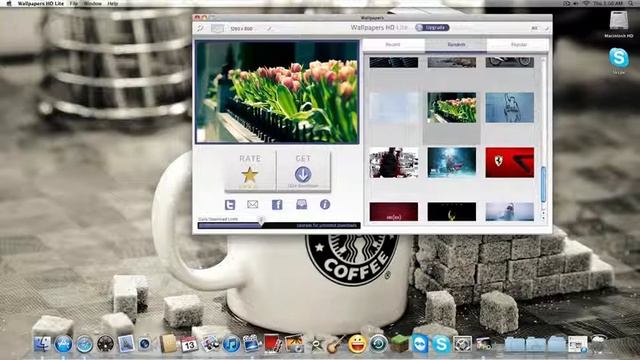Click the blue download arrow under GET
The height and width of the screenshot is (360, 640).
pos(303,174)
